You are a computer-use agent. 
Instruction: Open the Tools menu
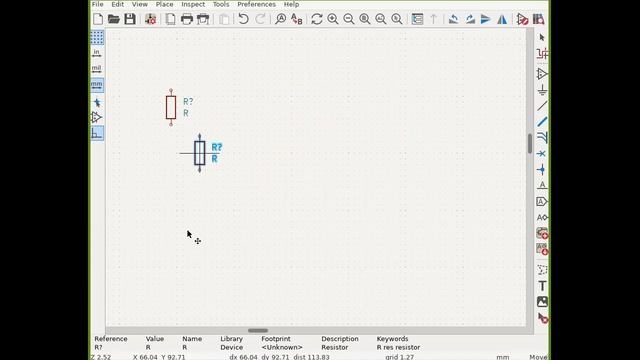pyautogui.click(x=221, y=4)
